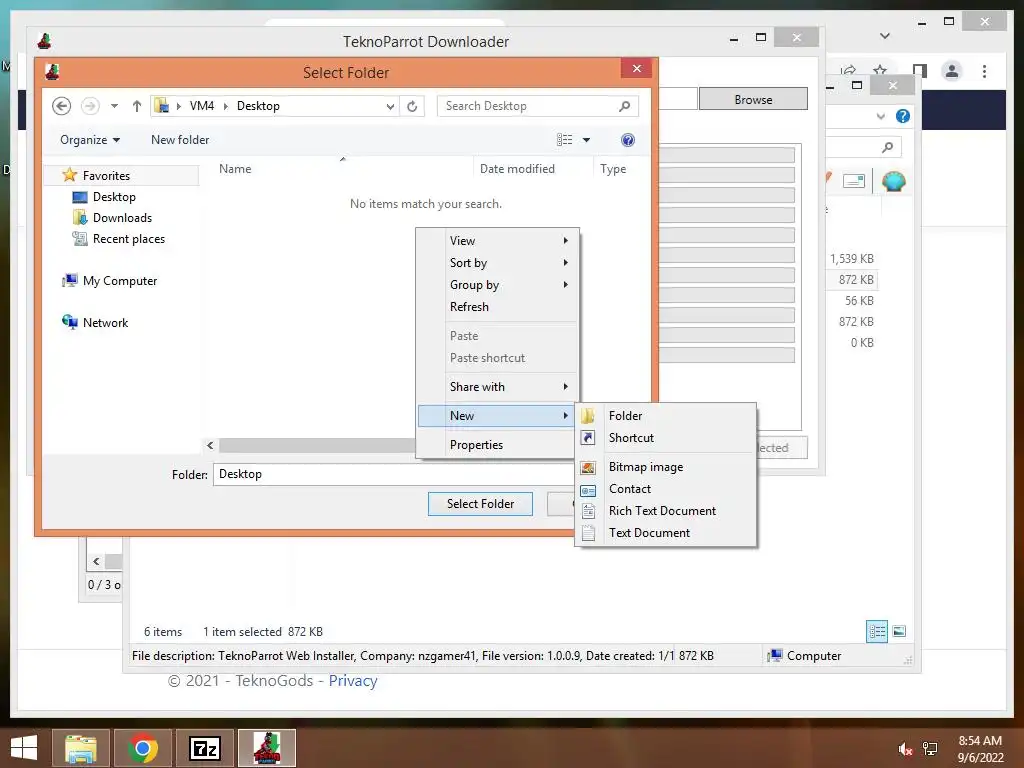Select Network in navigation pane
The height and width of the screenshot is (768, 1024).
[x=105, y=323]
